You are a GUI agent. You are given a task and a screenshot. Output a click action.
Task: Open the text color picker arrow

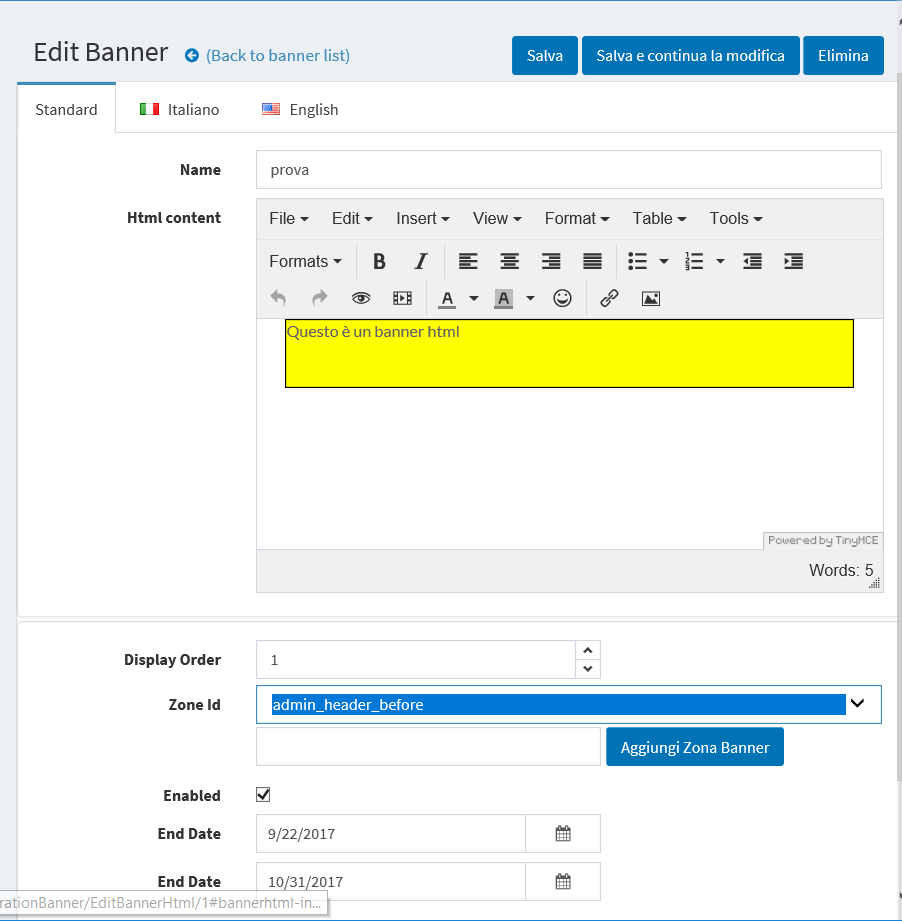point(473,297)
